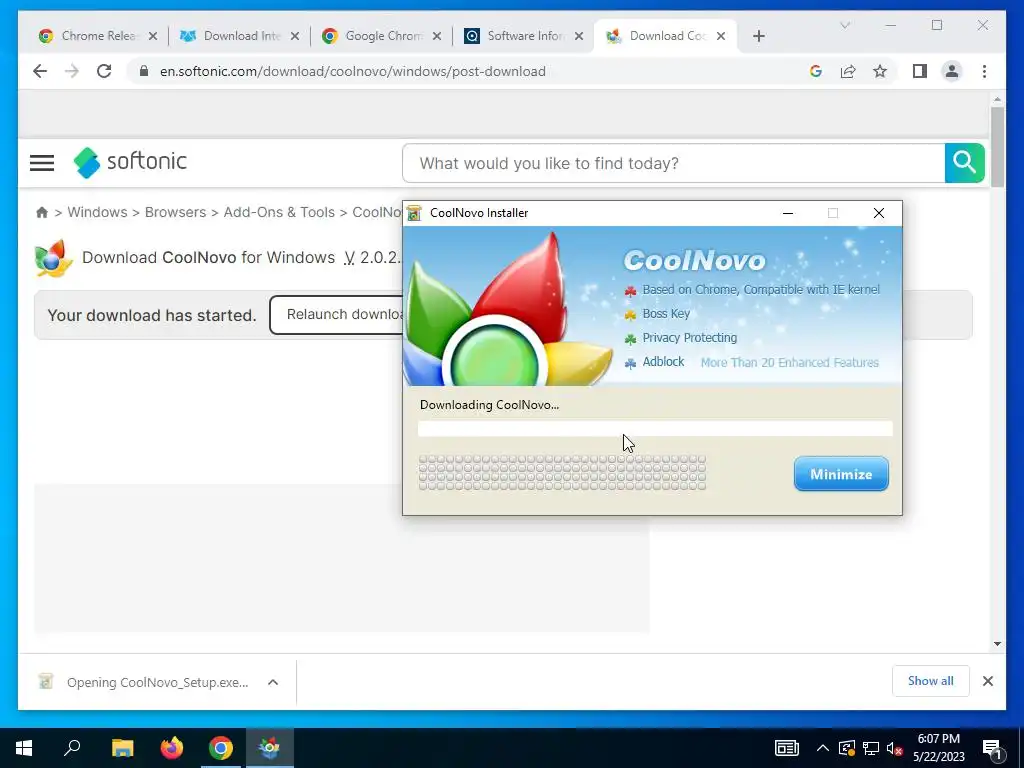Open Chrome profile avatar menu
This screenshot has width=1024, height=768.
click(x=952, y=71)
